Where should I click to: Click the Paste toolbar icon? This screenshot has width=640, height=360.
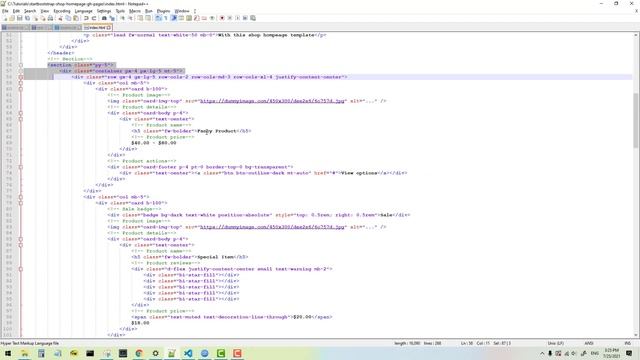[x=76, y=18]
